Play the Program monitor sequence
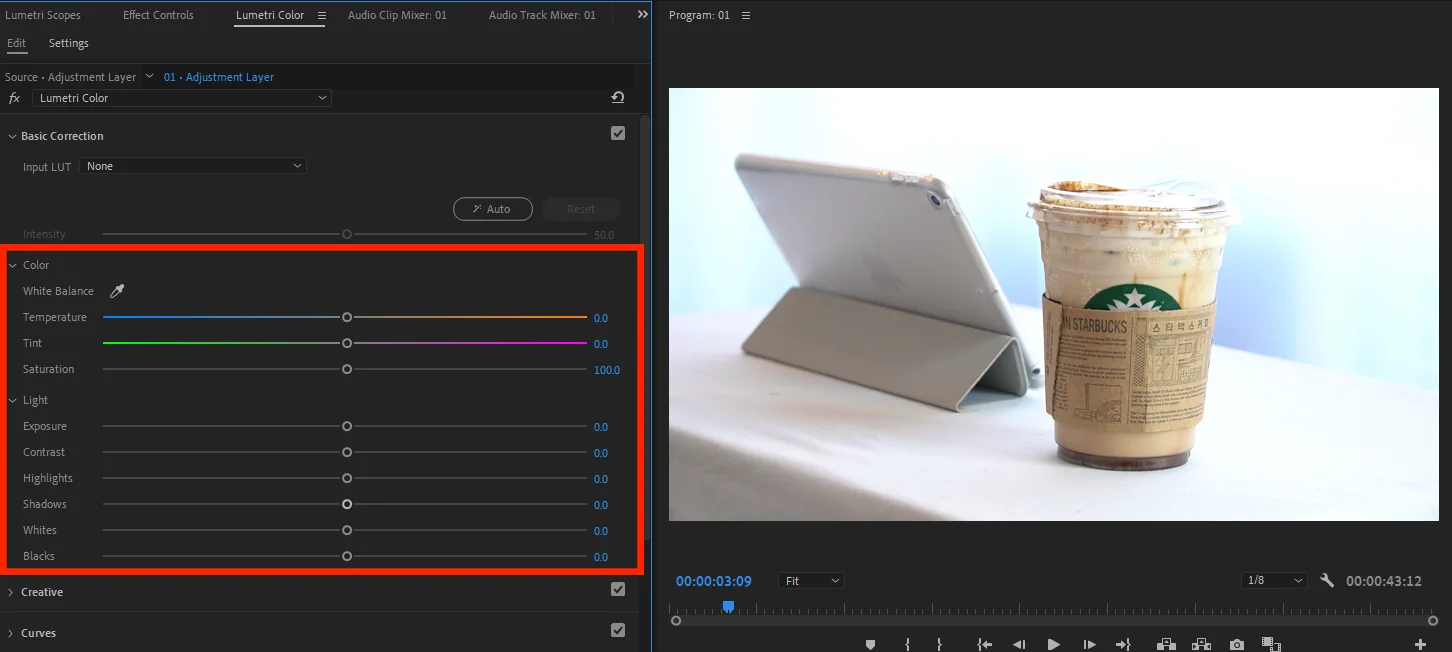The image size is (1452, 652). (1053, 645)
